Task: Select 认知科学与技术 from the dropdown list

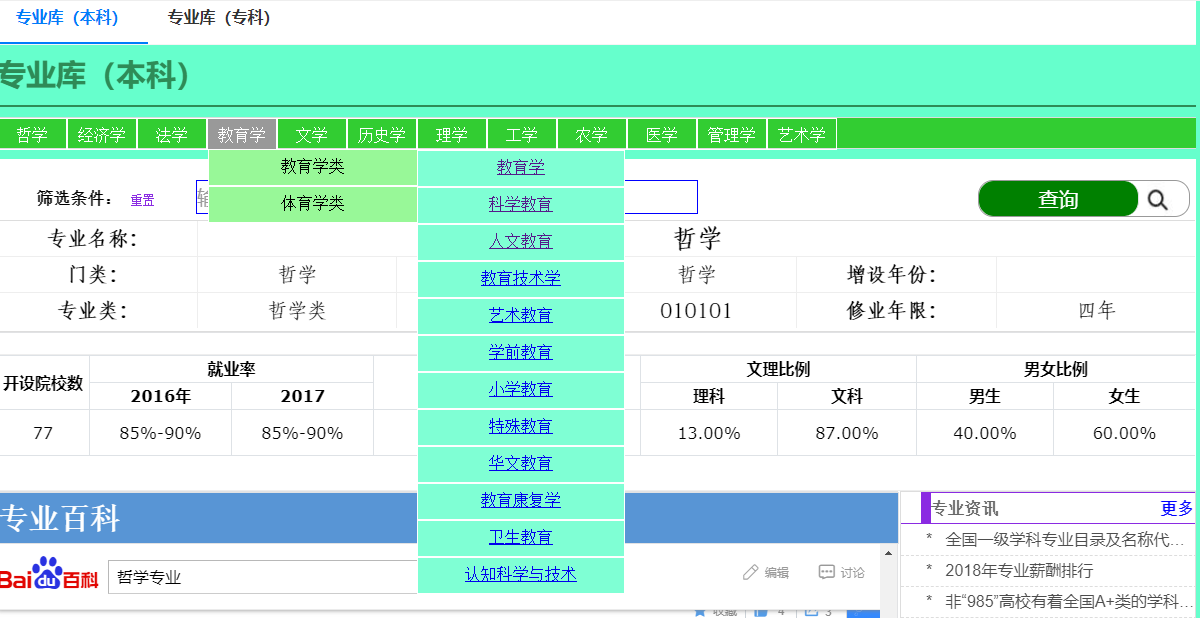Action: (x=520, y=574)
